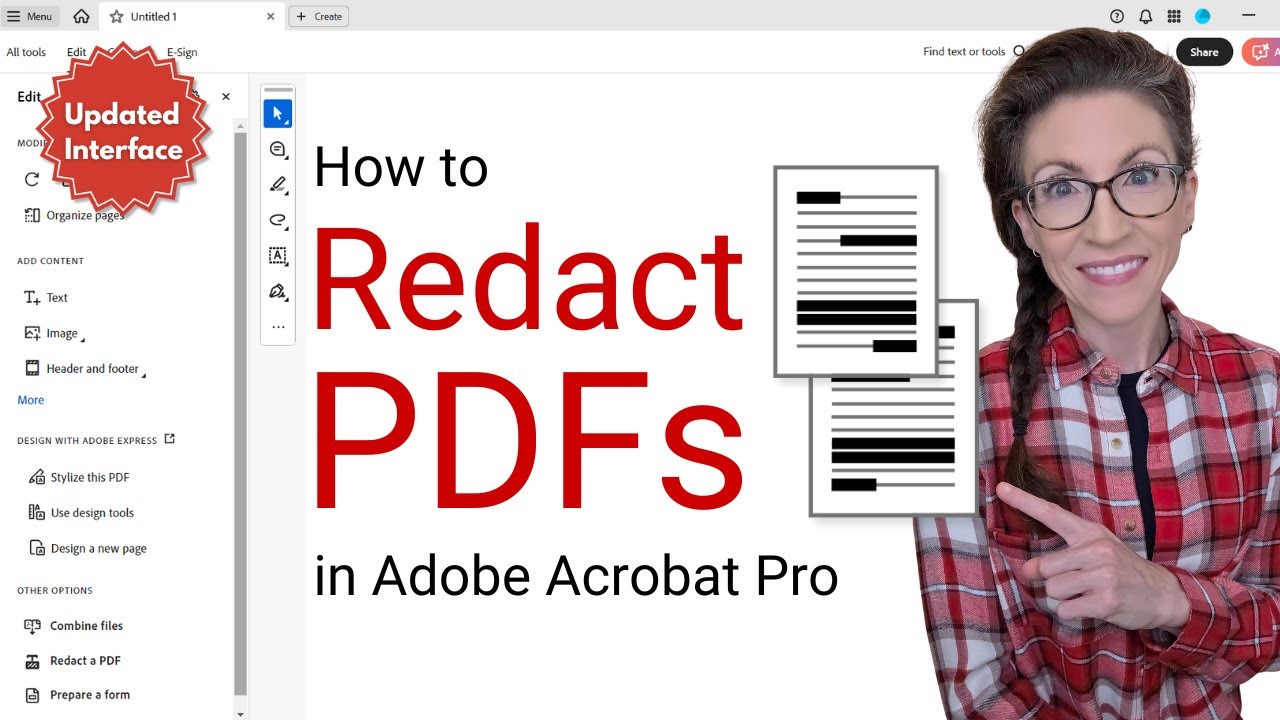Select the Draw freehand loop tool
1280x720 pixels.
coord(278,220)
